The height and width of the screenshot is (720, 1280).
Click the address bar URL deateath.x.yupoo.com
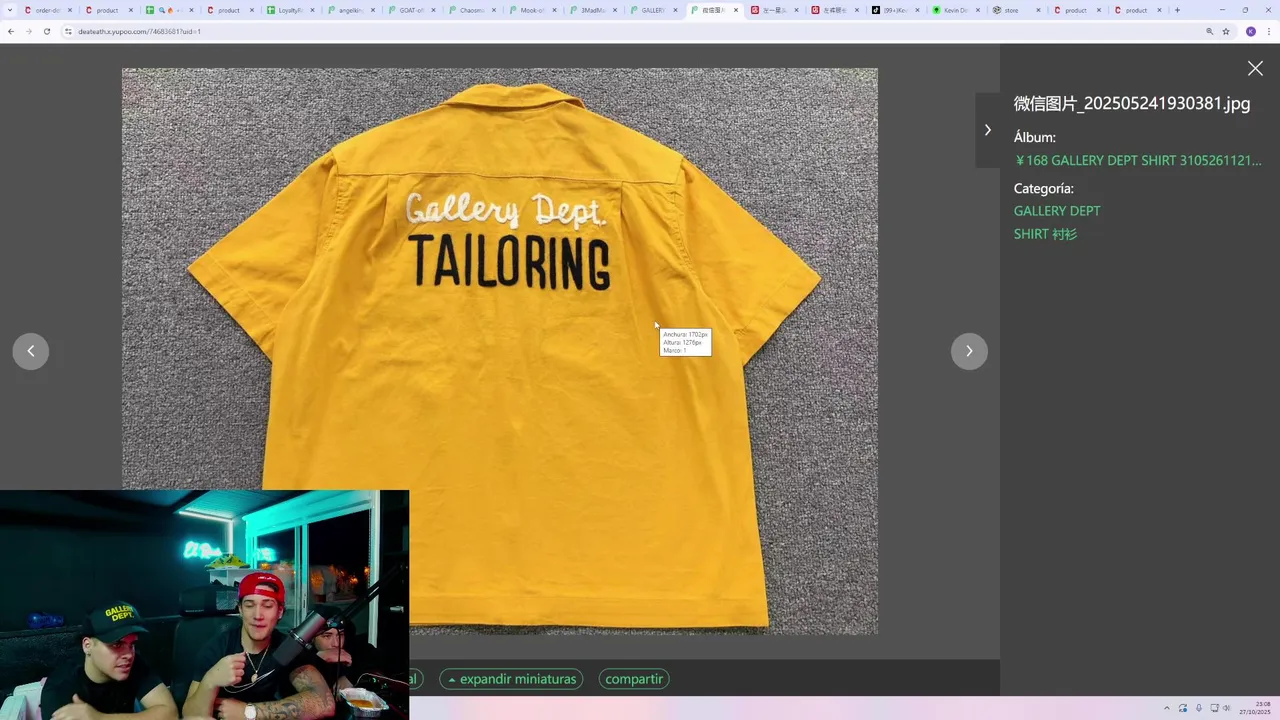coord(138,31)
